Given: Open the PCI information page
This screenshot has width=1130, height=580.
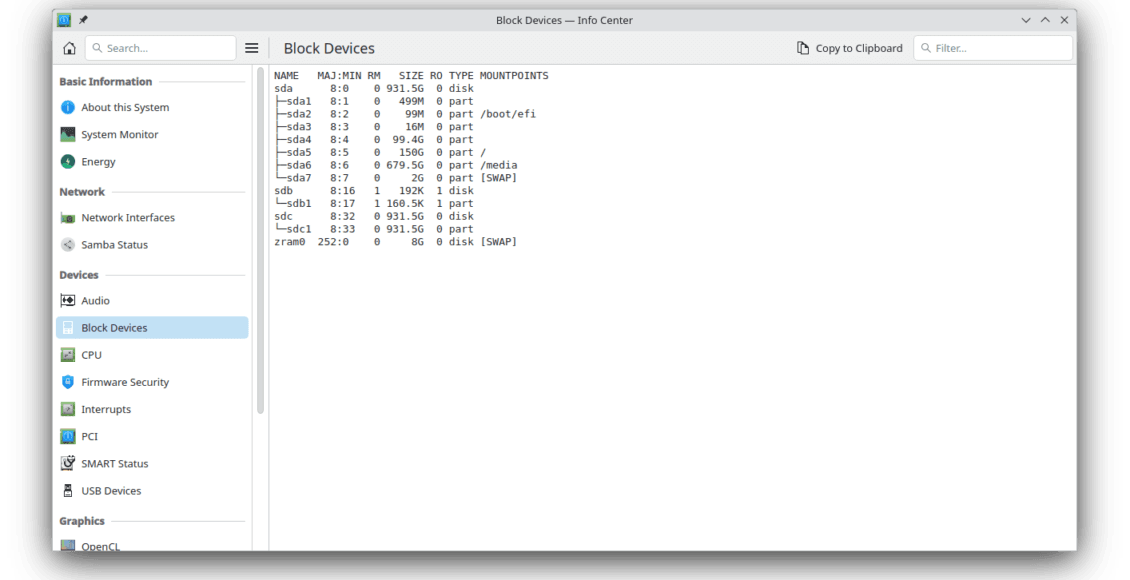Looking at the screenshot, I should [x=89, y=436].
